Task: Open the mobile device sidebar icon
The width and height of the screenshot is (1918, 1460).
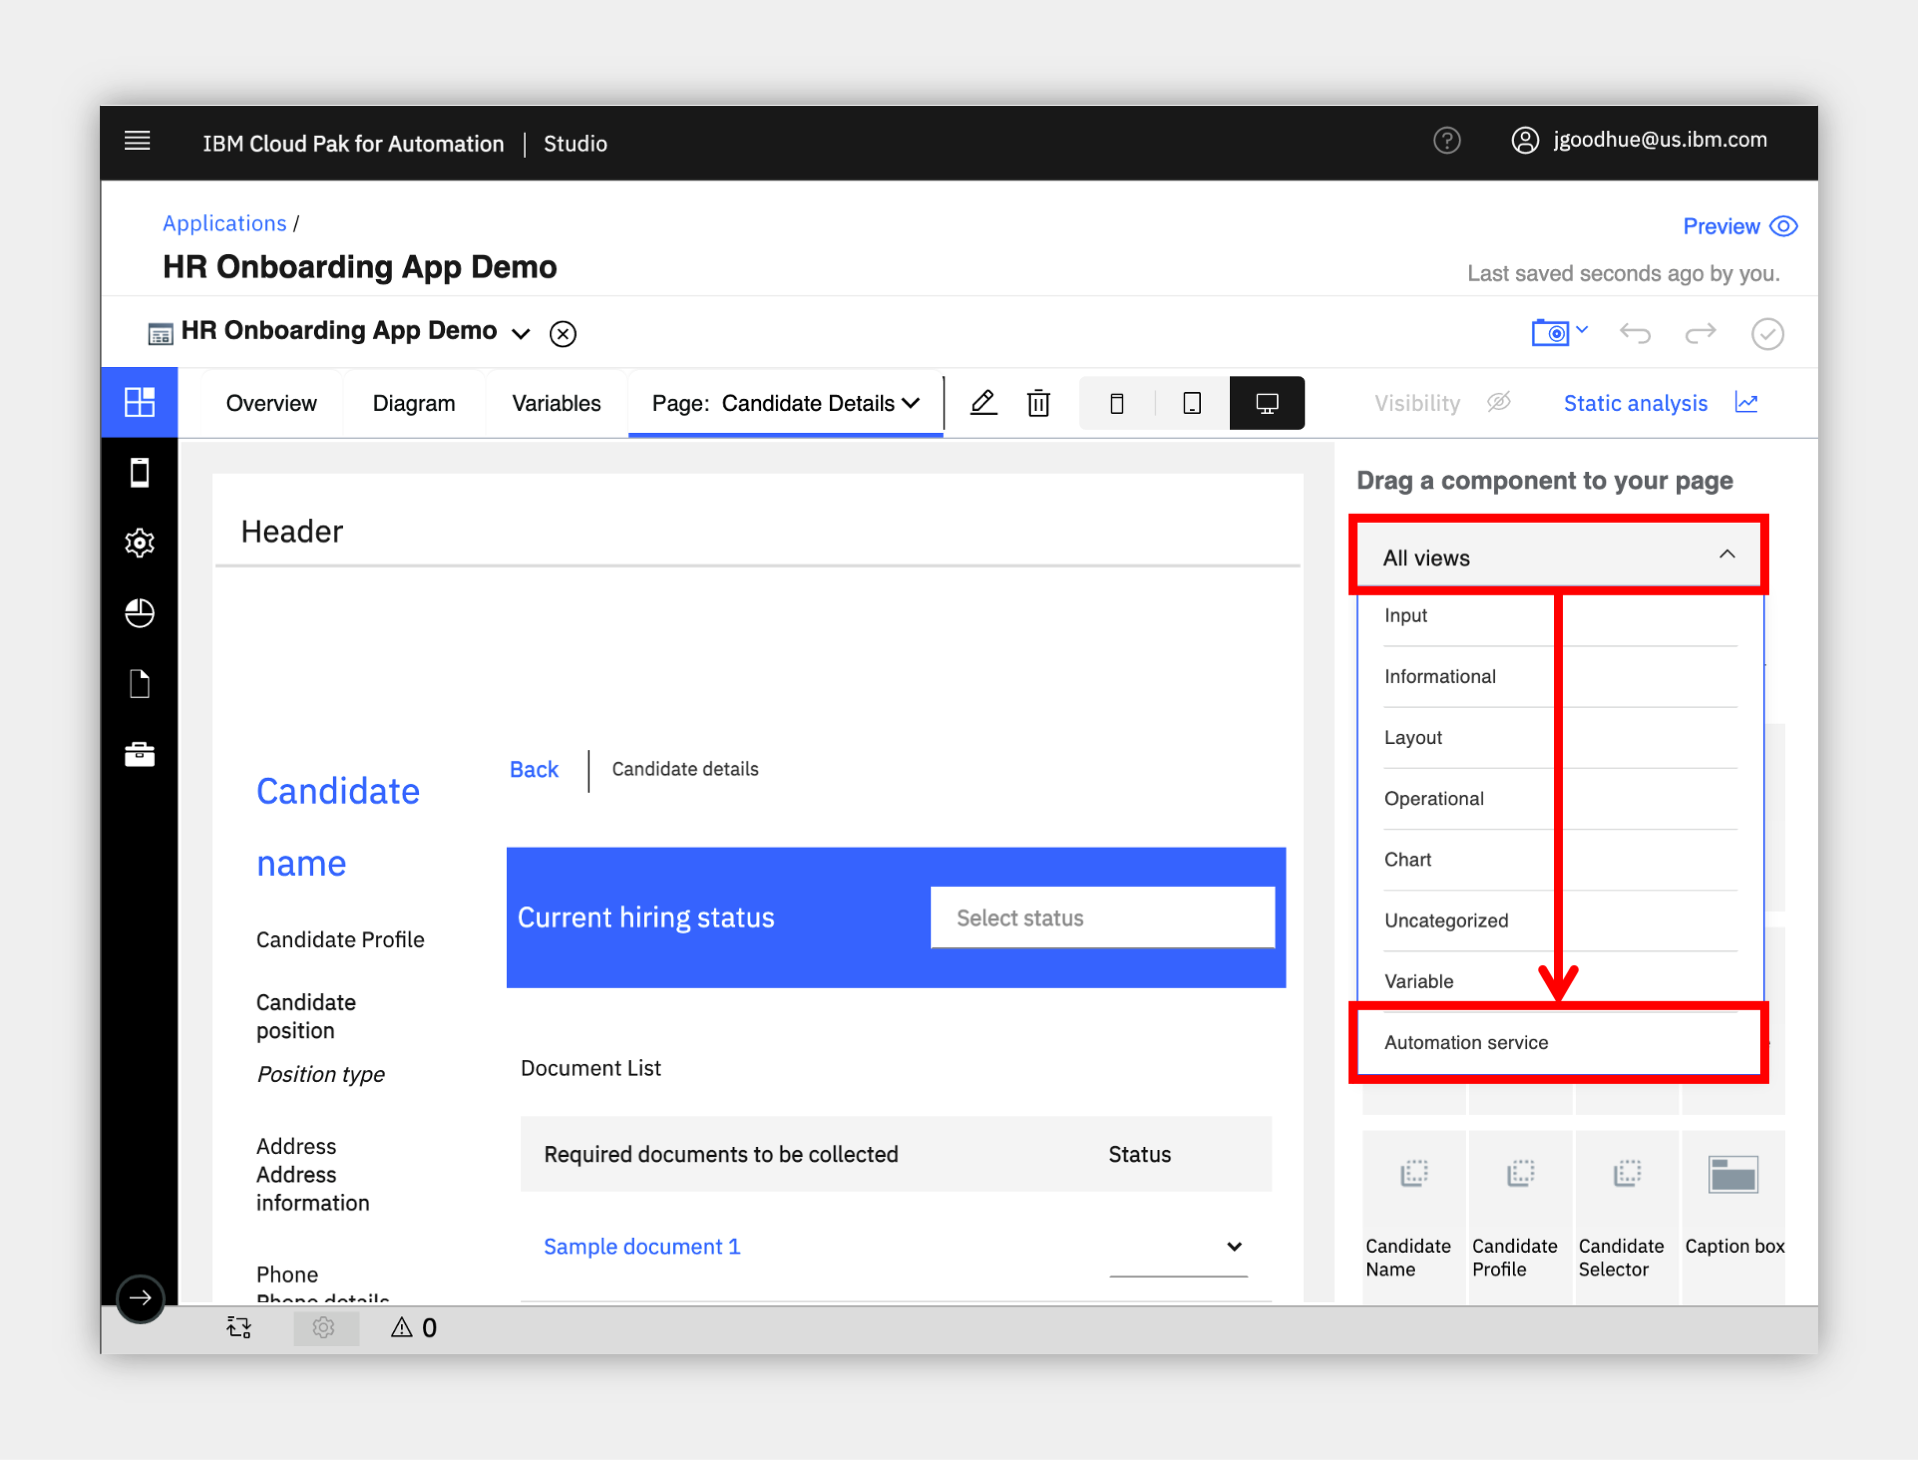Action: [x=140, y=472]
